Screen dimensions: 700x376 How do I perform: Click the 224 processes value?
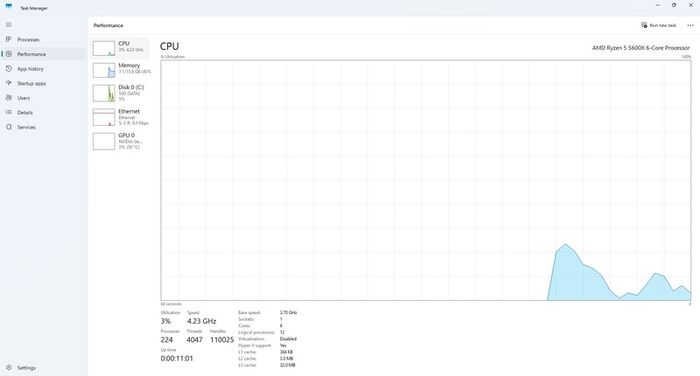pos(167,340)
